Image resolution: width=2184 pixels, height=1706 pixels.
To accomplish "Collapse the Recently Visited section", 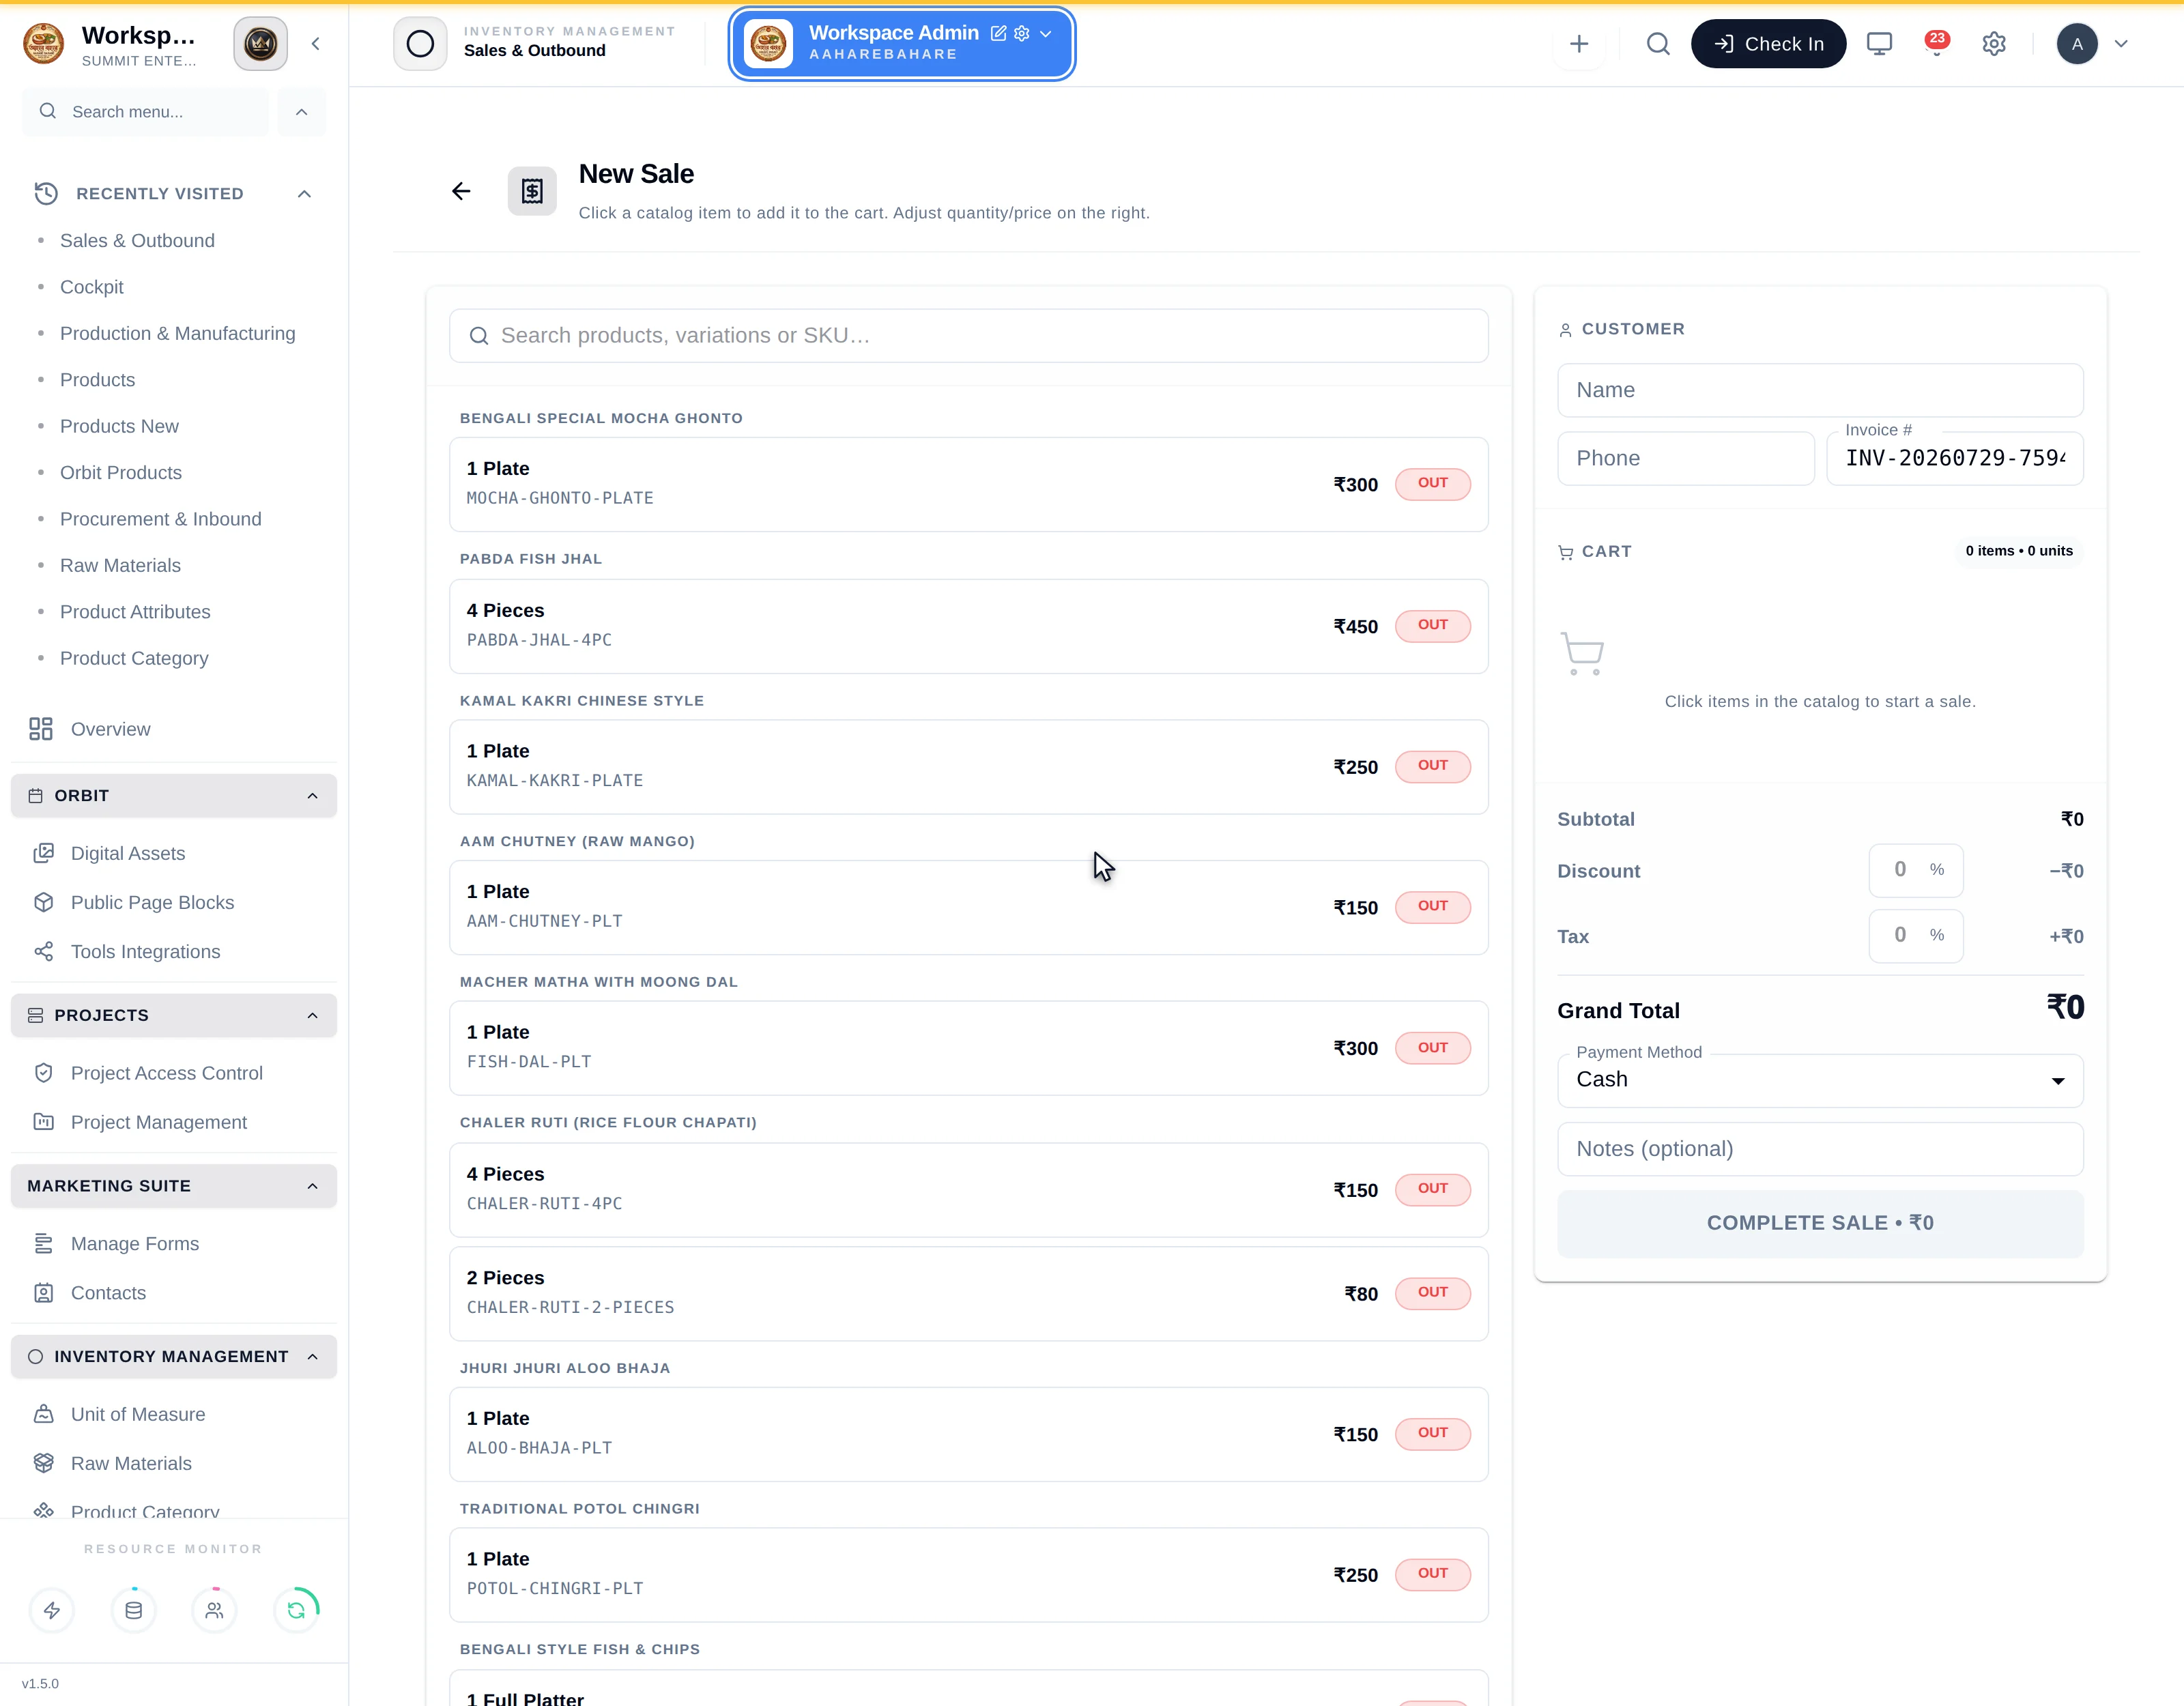I will coord(304,193).
